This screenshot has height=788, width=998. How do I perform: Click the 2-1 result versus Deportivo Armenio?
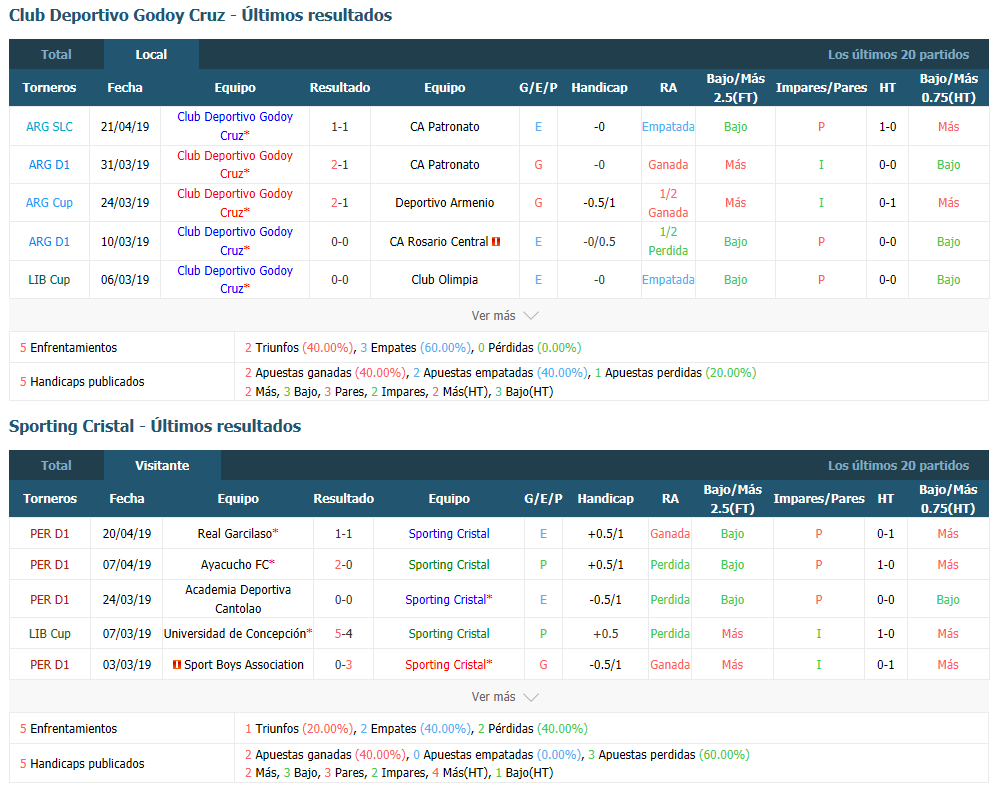(340, 203)
